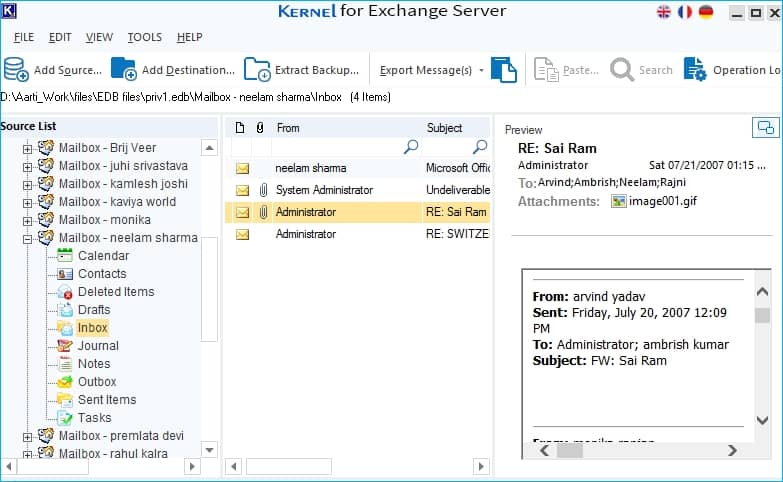Expand the Mailbox - rahul kalra node
The height and width of the screenshot is (482, 783).
click(27, 454)
